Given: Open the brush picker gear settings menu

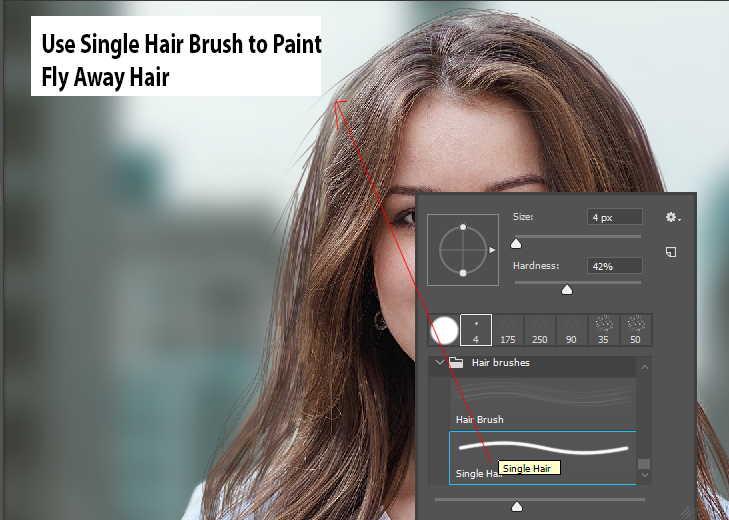Looking at the screenshot, I should [673, 217].
